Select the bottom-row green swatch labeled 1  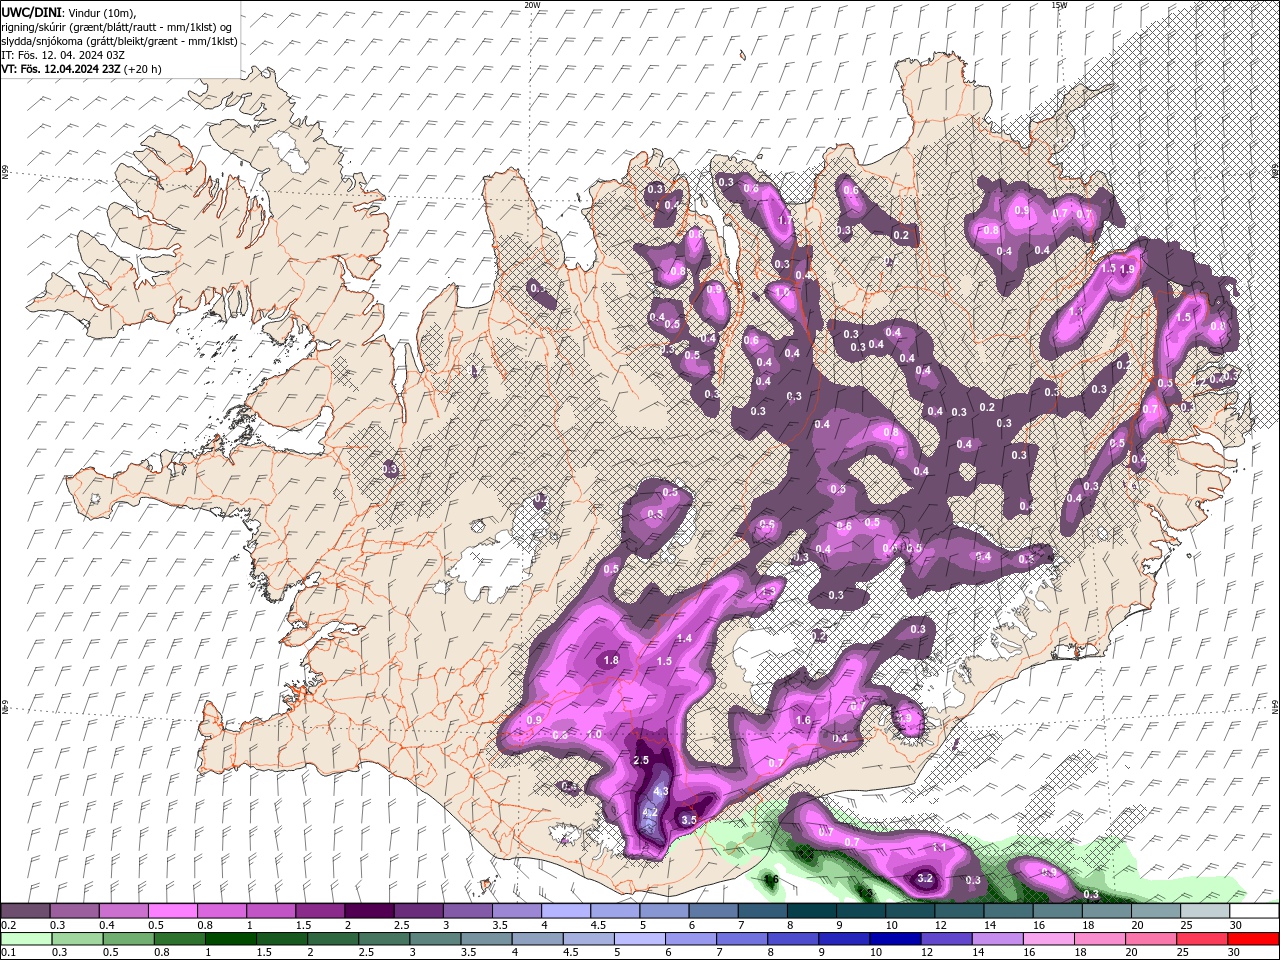[x=230, y=939]
